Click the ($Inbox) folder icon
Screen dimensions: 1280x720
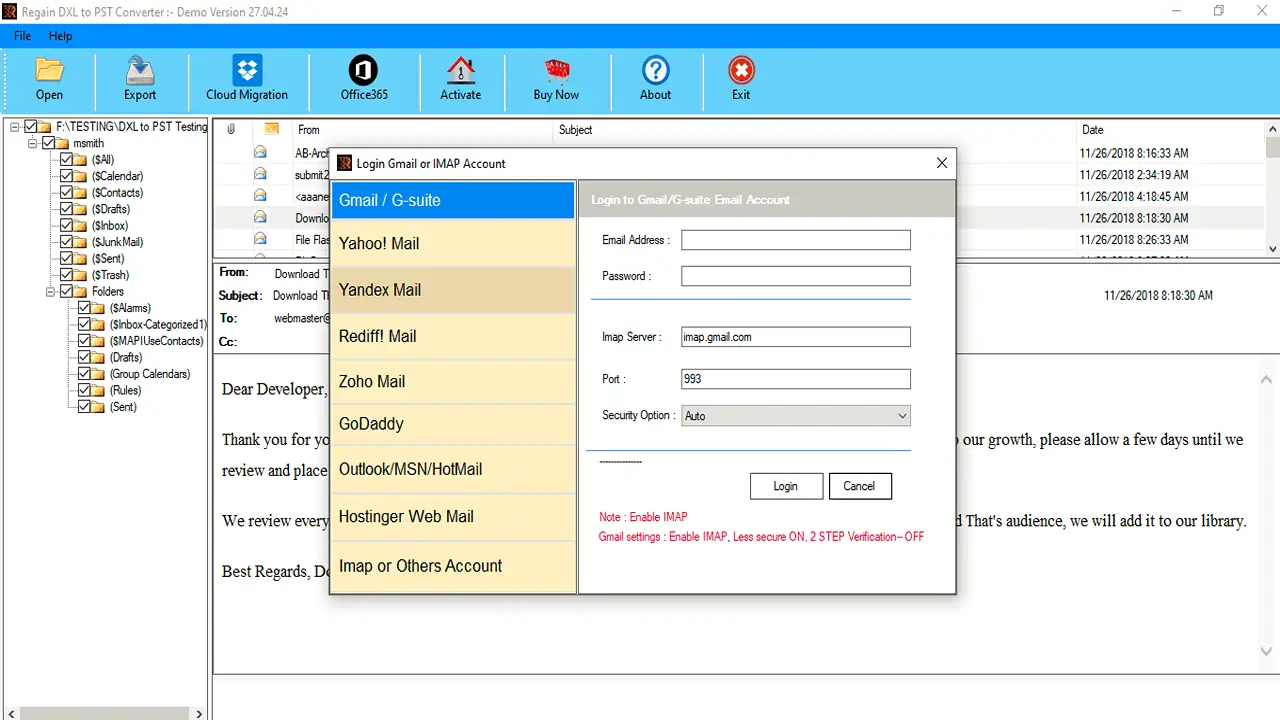(x=82, y=226)
